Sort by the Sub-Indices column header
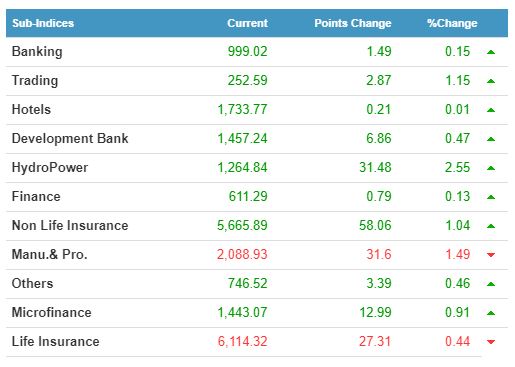Screen dimensions: 515x367 pos(43,23)
